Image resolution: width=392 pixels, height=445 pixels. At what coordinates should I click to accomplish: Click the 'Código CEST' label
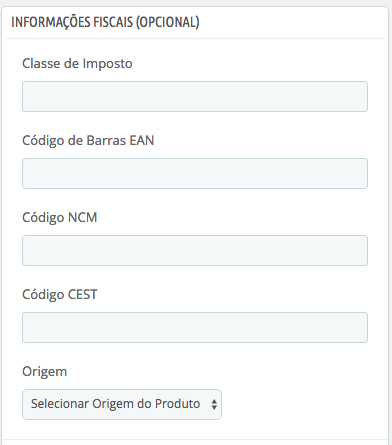[60, 294]
